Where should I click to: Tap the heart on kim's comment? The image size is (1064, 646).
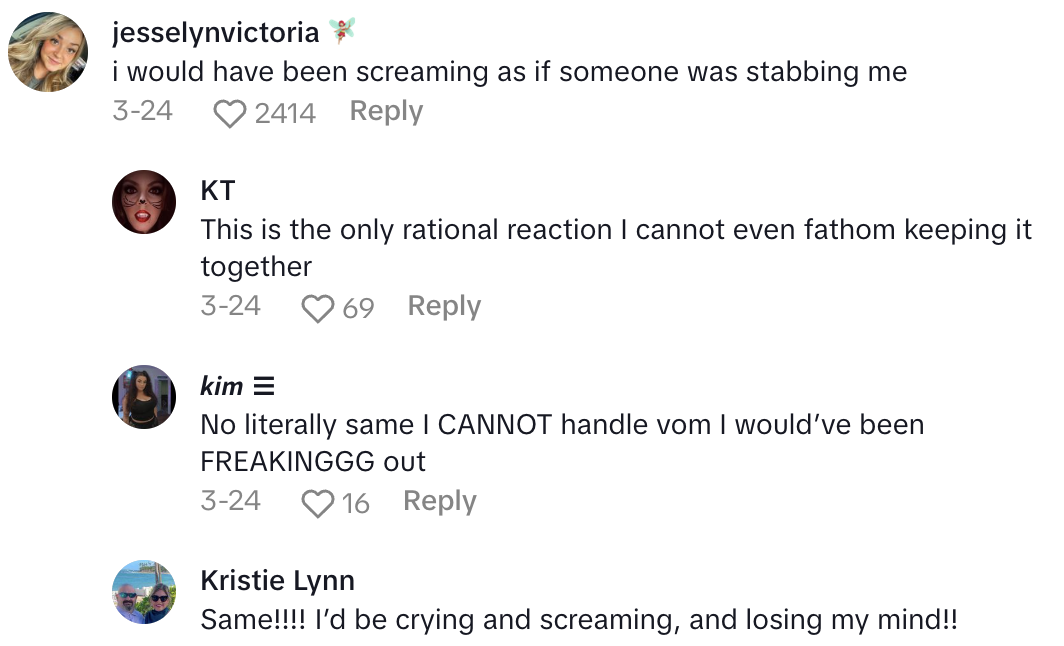click(318, 503)
